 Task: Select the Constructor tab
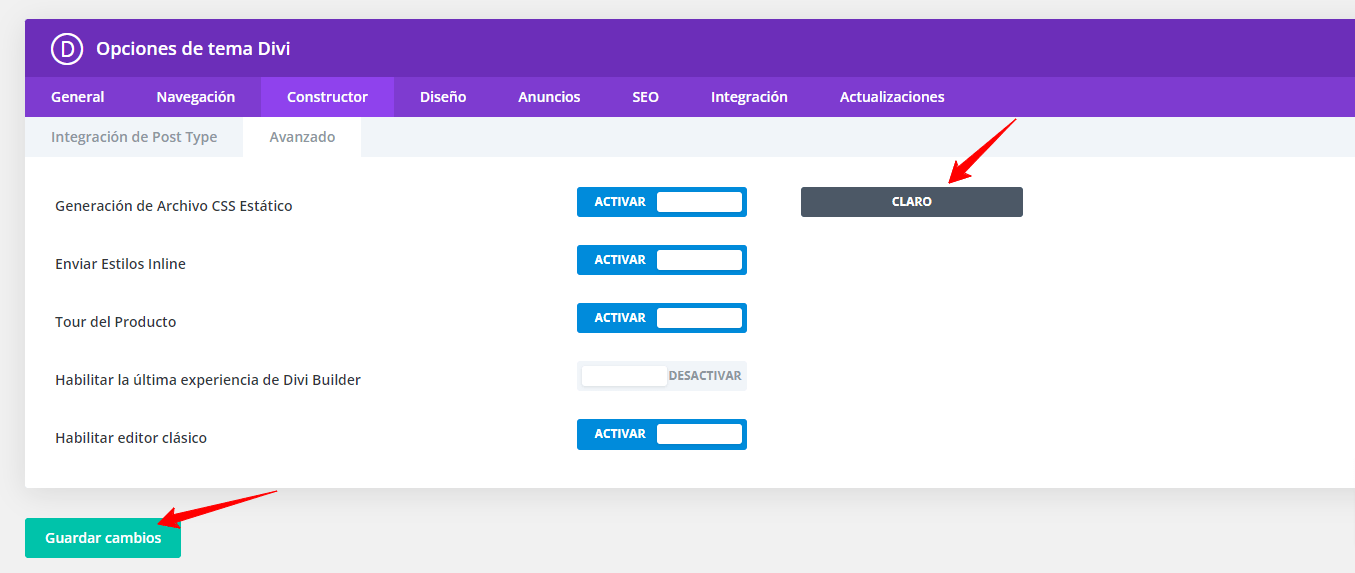coord(327,97)
